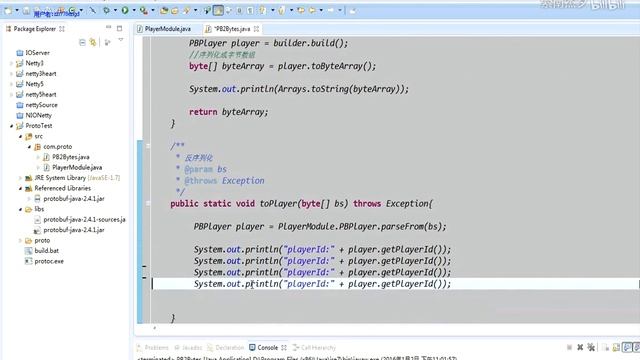This screenshot has height=360, width=640.
Task: Open the Declaration tab
Action: tap(225, 348)
